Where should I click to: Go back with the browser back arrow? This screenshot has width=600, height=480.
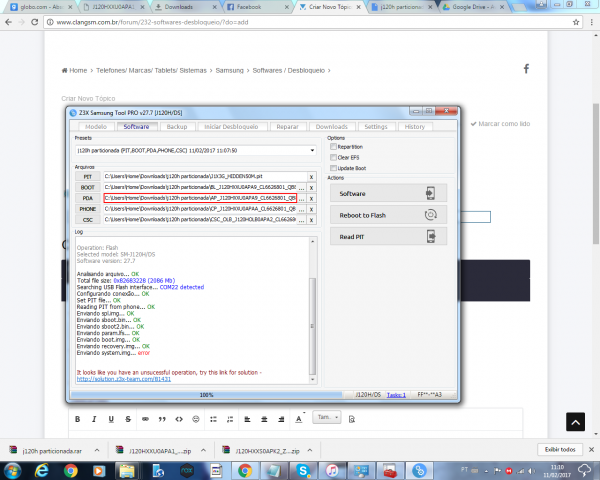(x=8, y=22)
